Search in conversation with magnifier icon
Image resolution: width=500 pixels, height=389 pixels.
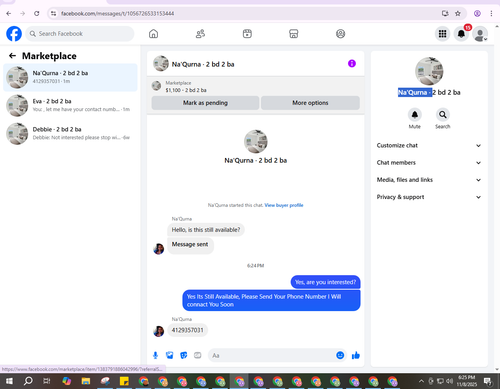[x=443, y=115]
